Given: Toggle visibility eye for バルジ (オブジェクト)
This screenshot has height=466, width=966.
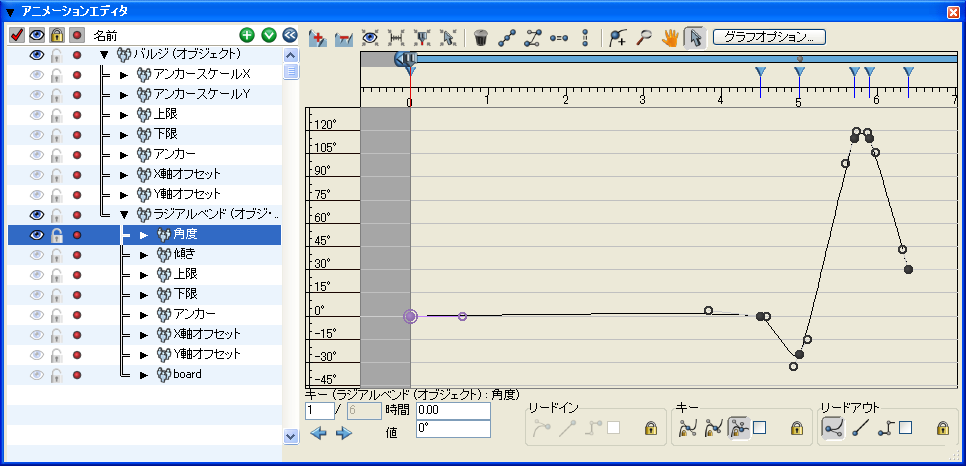Looking at the screenshot, I should (x=37, y=55).
